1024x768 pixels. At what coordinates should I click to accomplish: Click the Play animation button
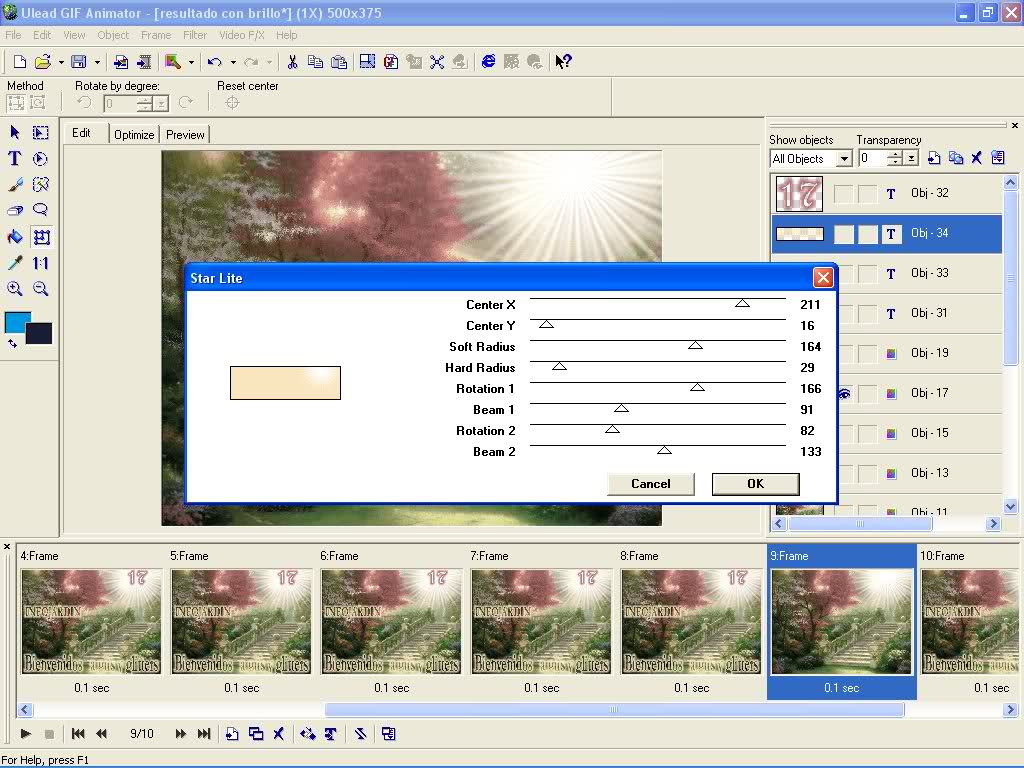25,734
